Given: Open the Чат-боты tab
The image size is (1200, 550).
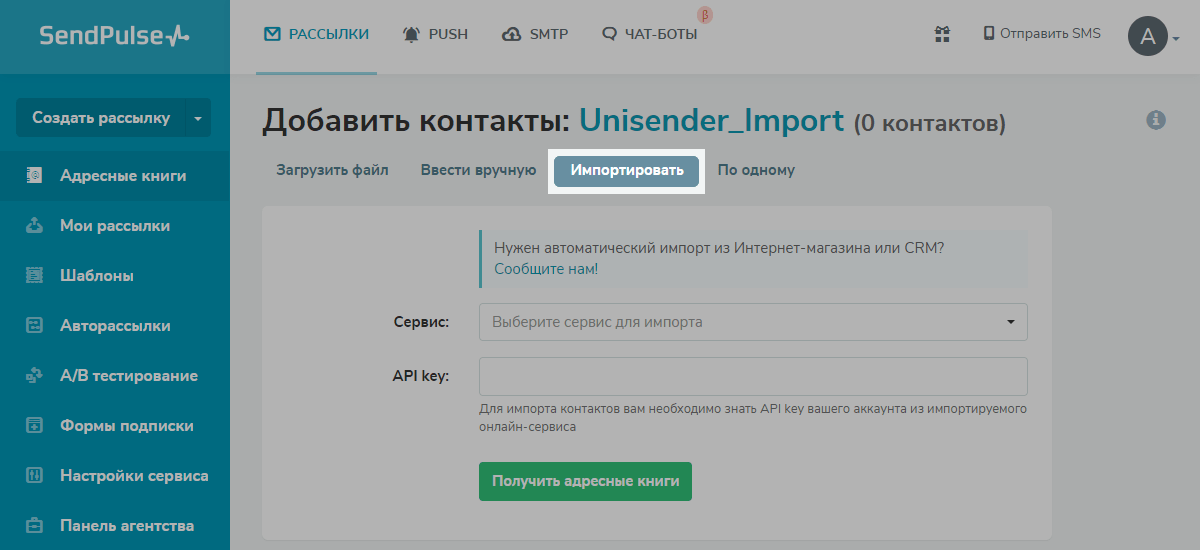Looking at the screenshot, I should (x=650, y=34).
